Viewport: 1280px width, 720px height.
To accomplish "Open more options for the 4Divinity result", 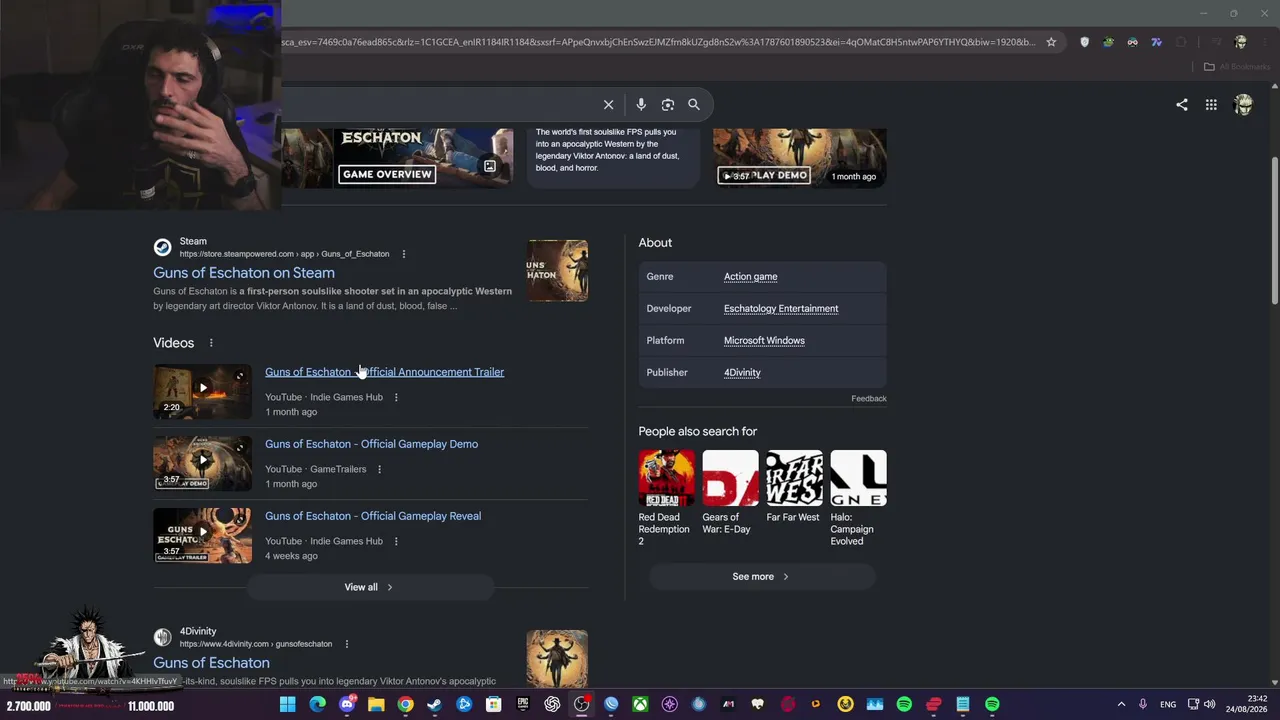I will pos(346,644).
